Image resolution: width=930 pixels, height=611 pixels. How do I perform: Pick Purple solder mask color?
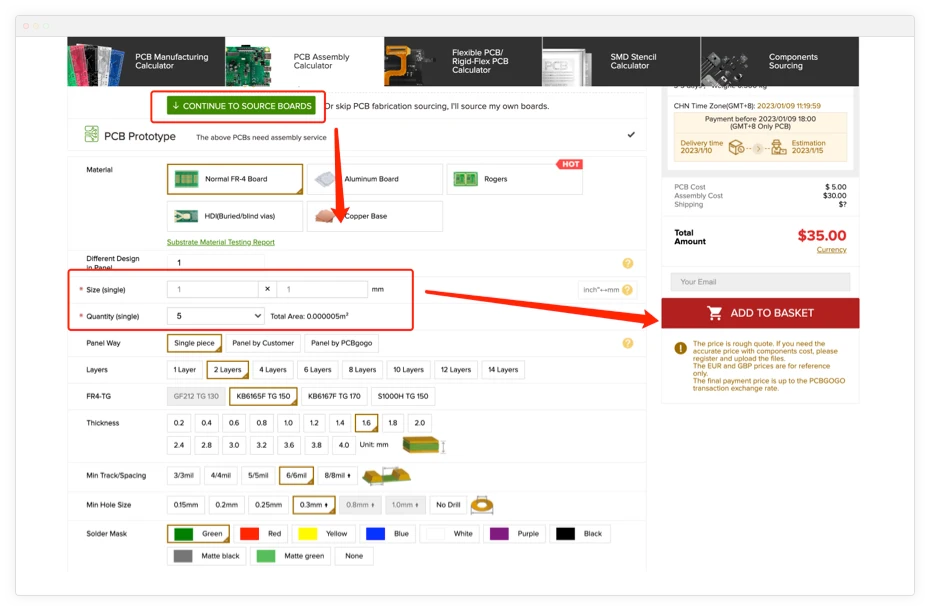click(x=515, y=534)
